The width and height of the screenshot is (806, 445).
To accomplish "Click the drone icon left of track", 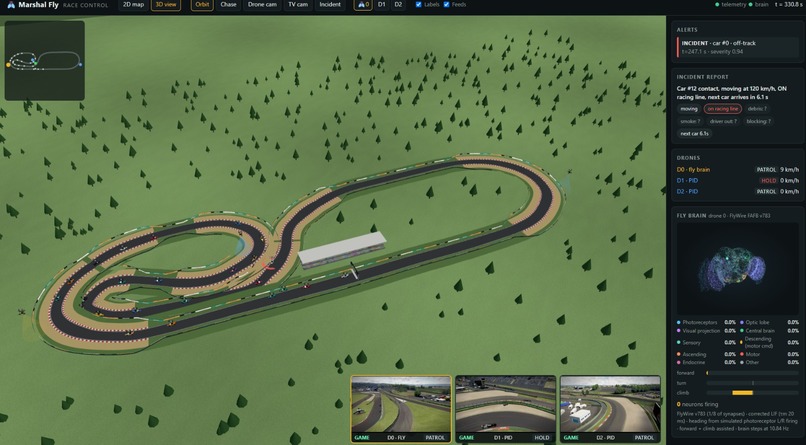I will [22, 312].
